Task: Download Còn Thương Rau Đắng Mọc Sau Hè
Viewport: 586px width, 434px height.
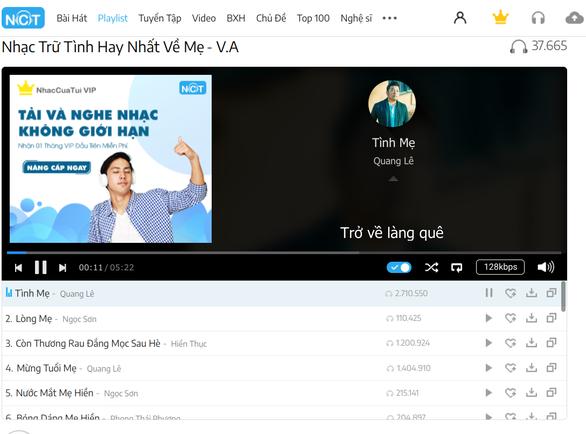Action: [x=531, y=343]
